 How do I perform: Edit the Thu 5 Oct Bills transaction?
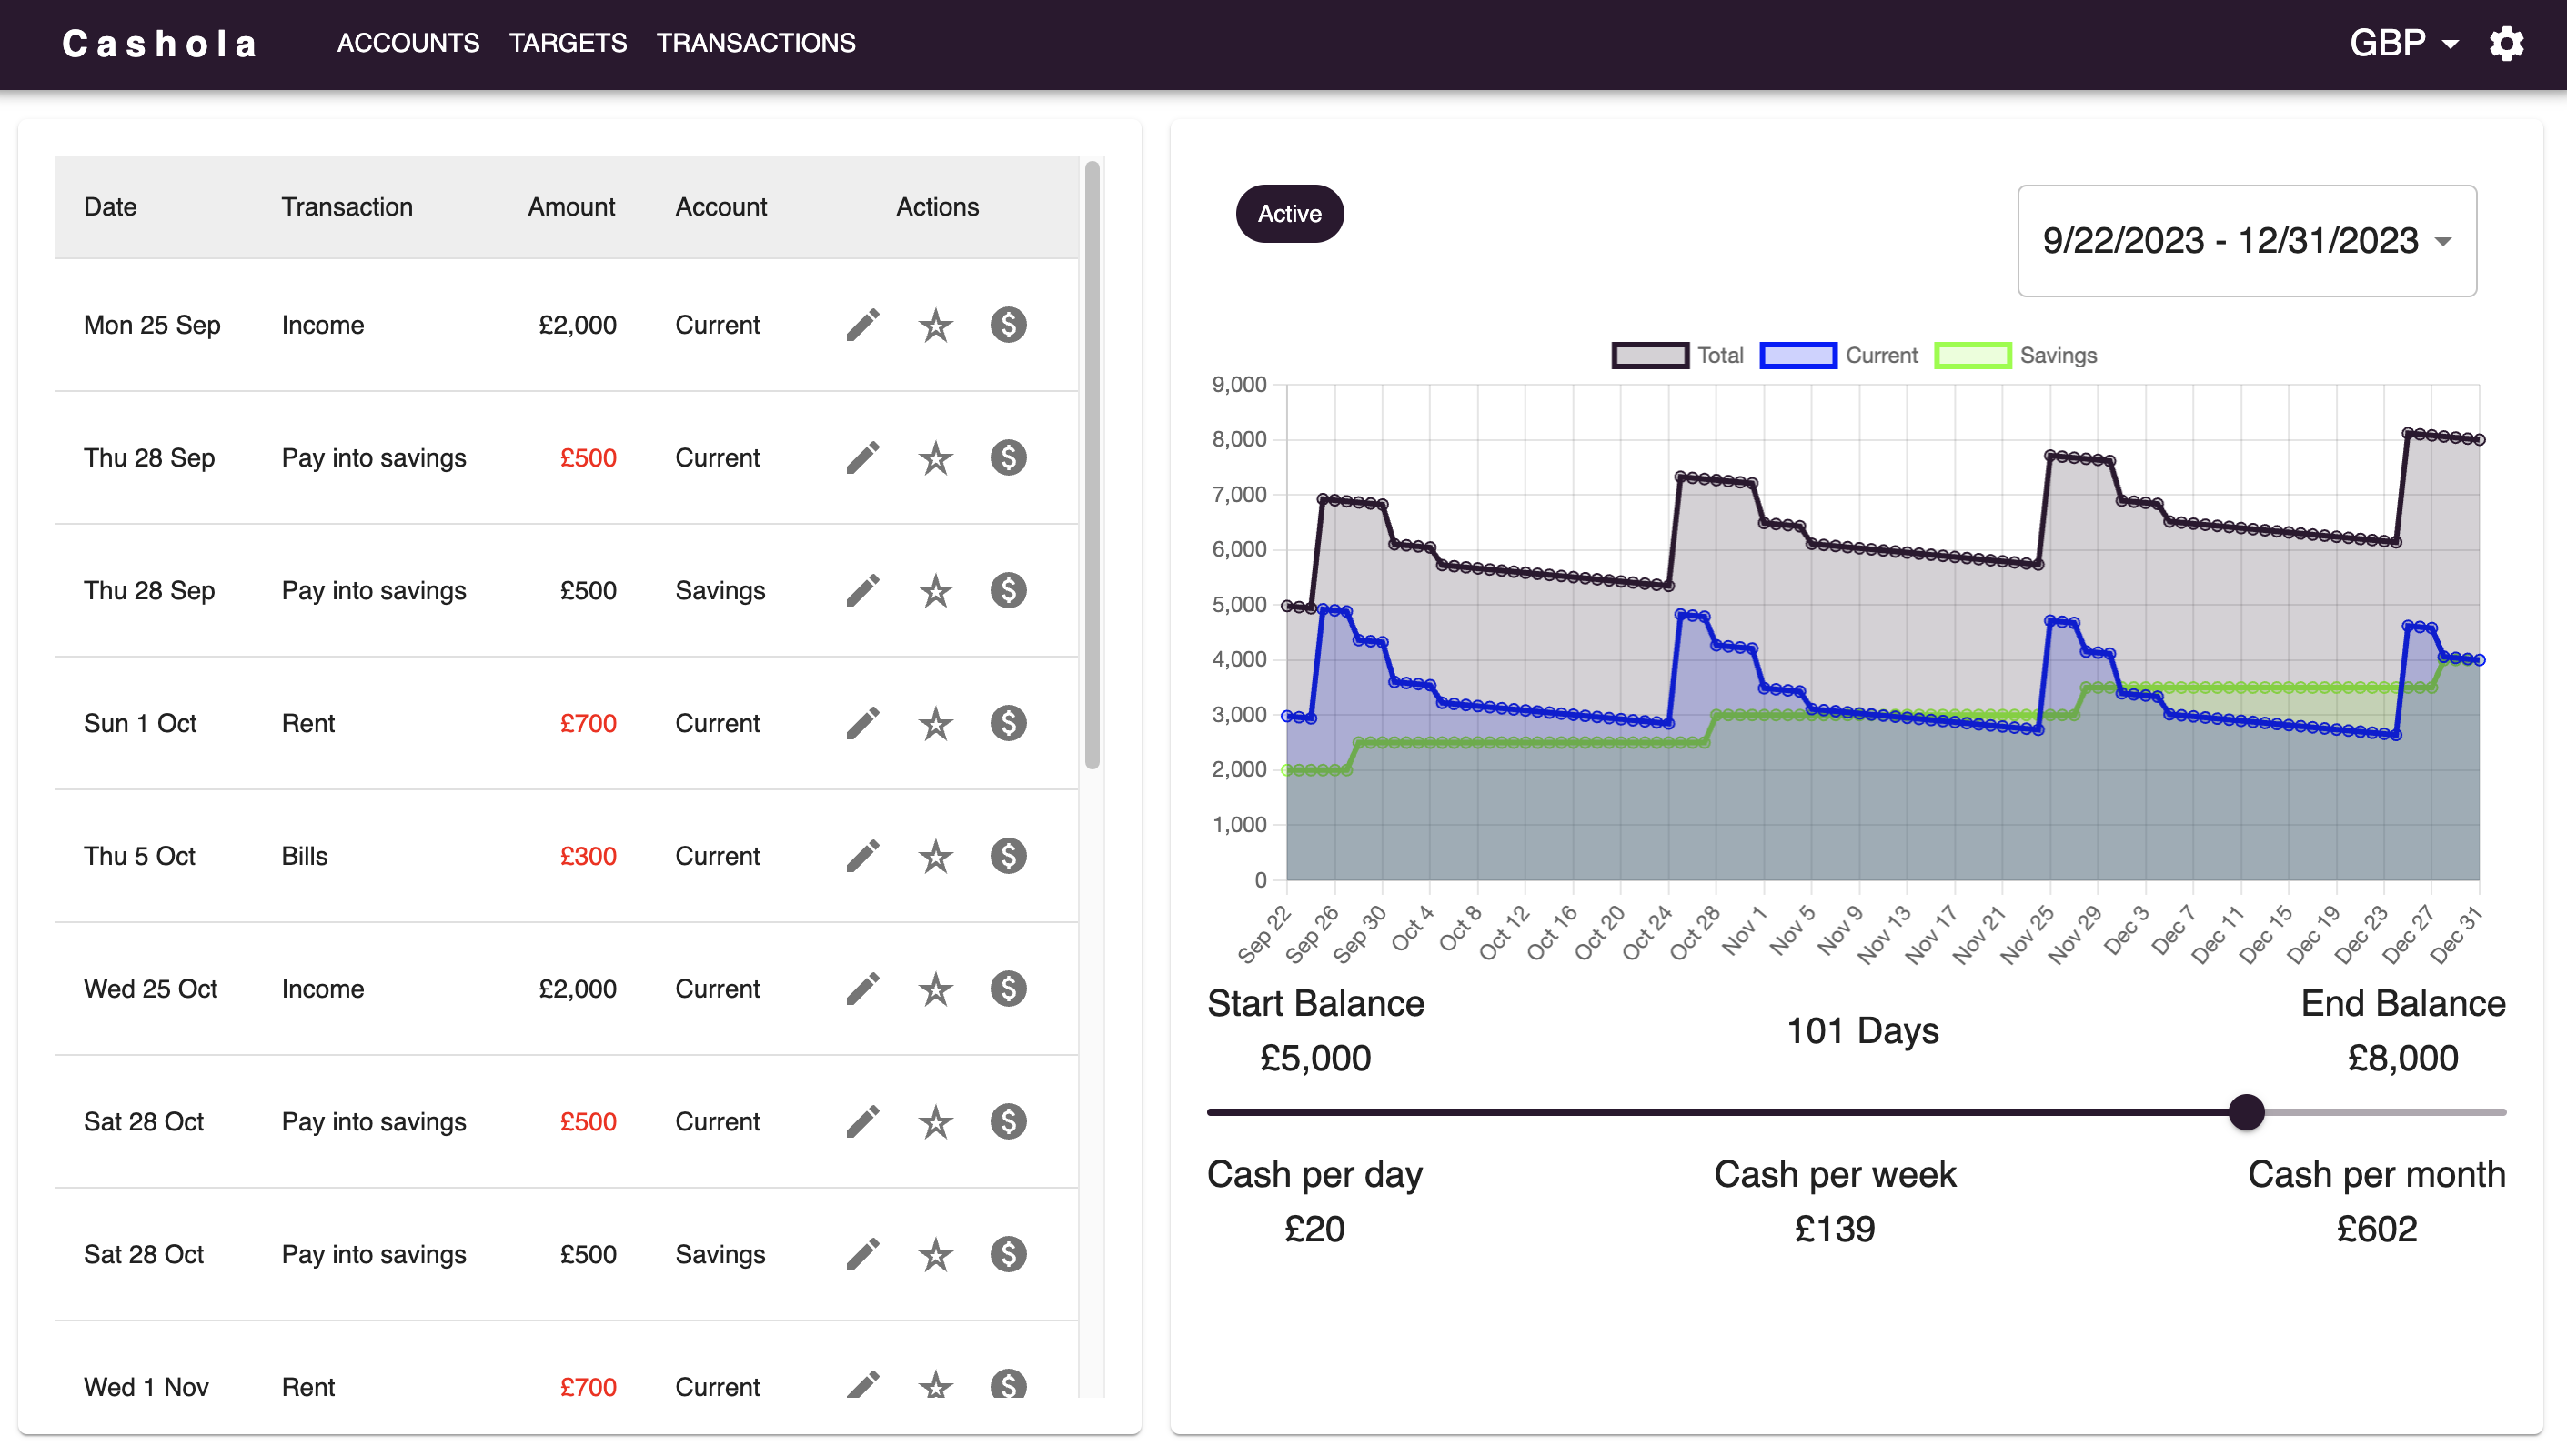tap(862, 856)
